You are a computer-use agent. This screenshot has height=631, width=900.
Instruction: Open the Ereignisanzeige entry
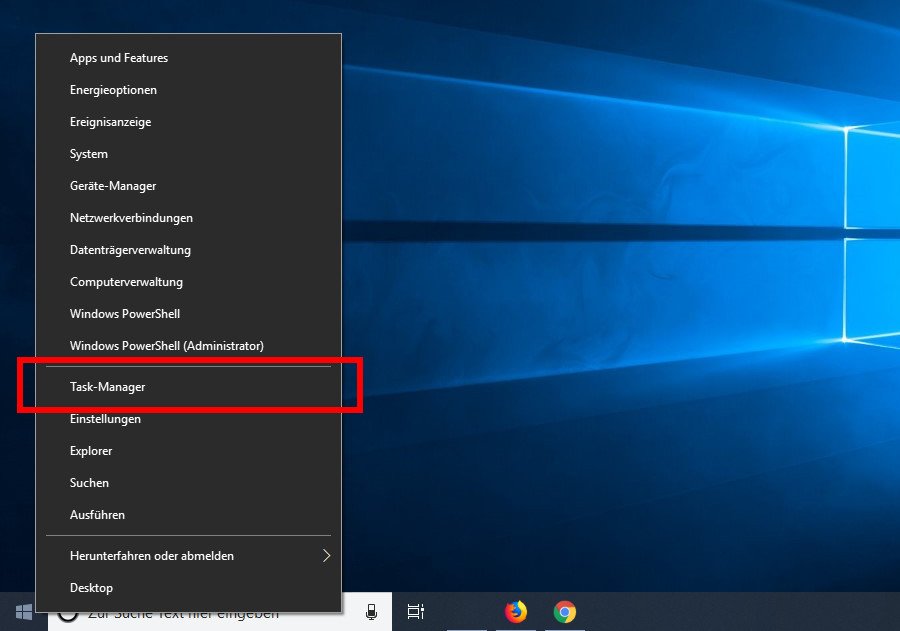pos(110,121)
